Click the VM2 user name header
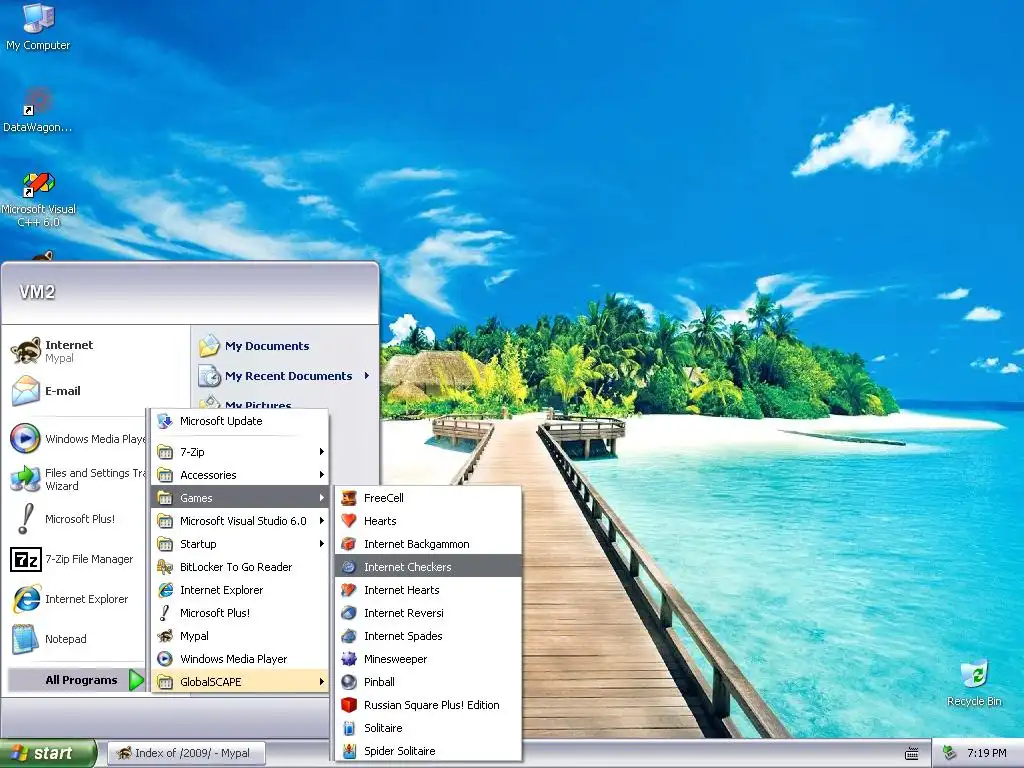 [37, 292]
